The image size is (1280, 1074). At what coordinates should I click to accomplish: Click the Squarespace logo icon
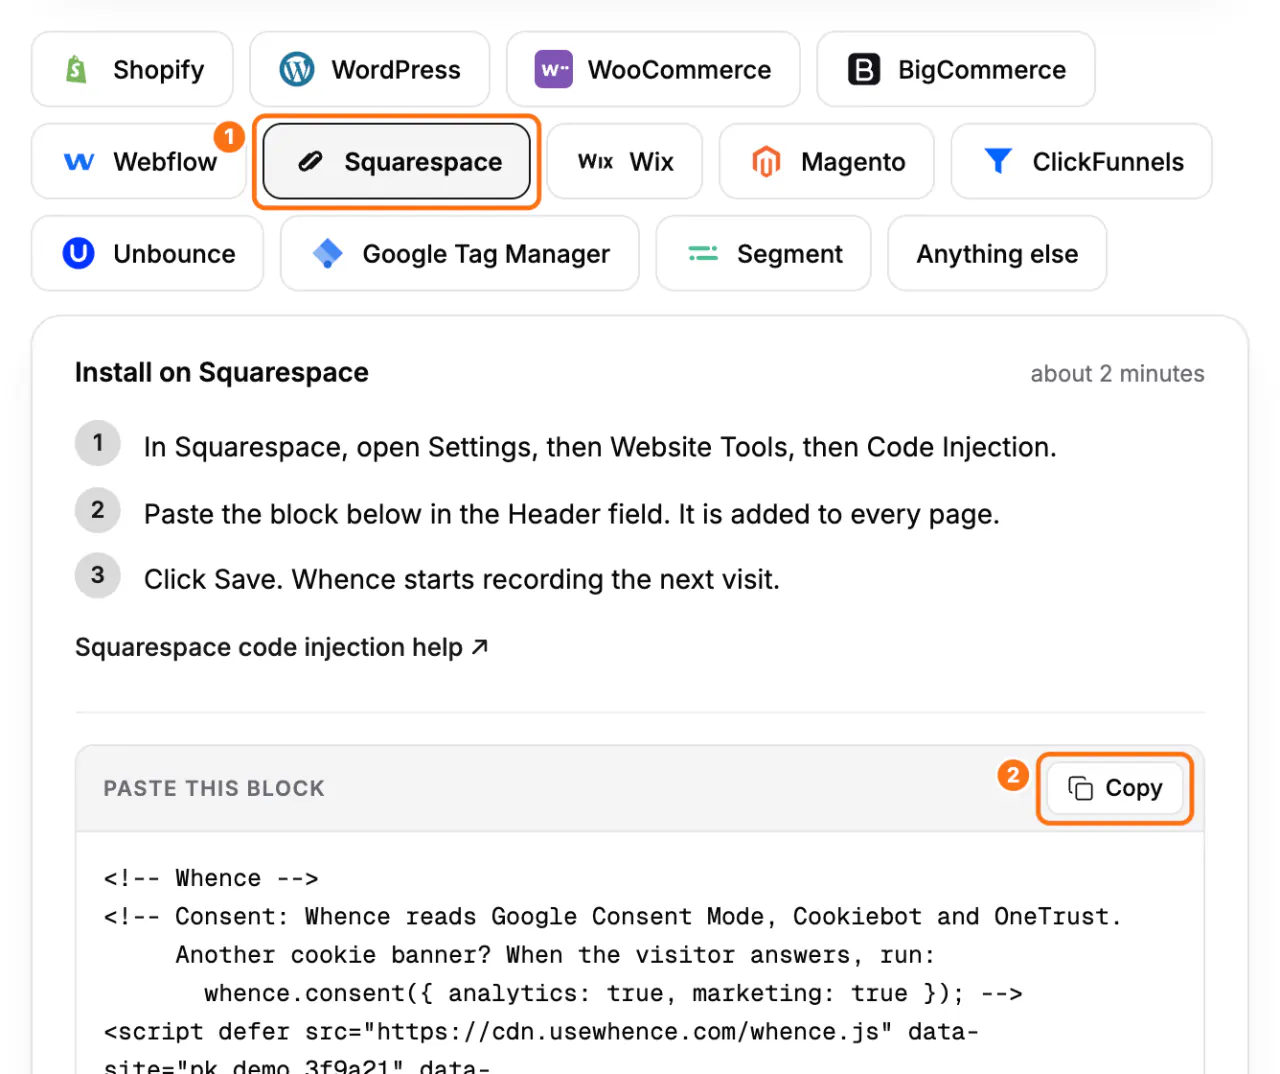pos(311,161)
